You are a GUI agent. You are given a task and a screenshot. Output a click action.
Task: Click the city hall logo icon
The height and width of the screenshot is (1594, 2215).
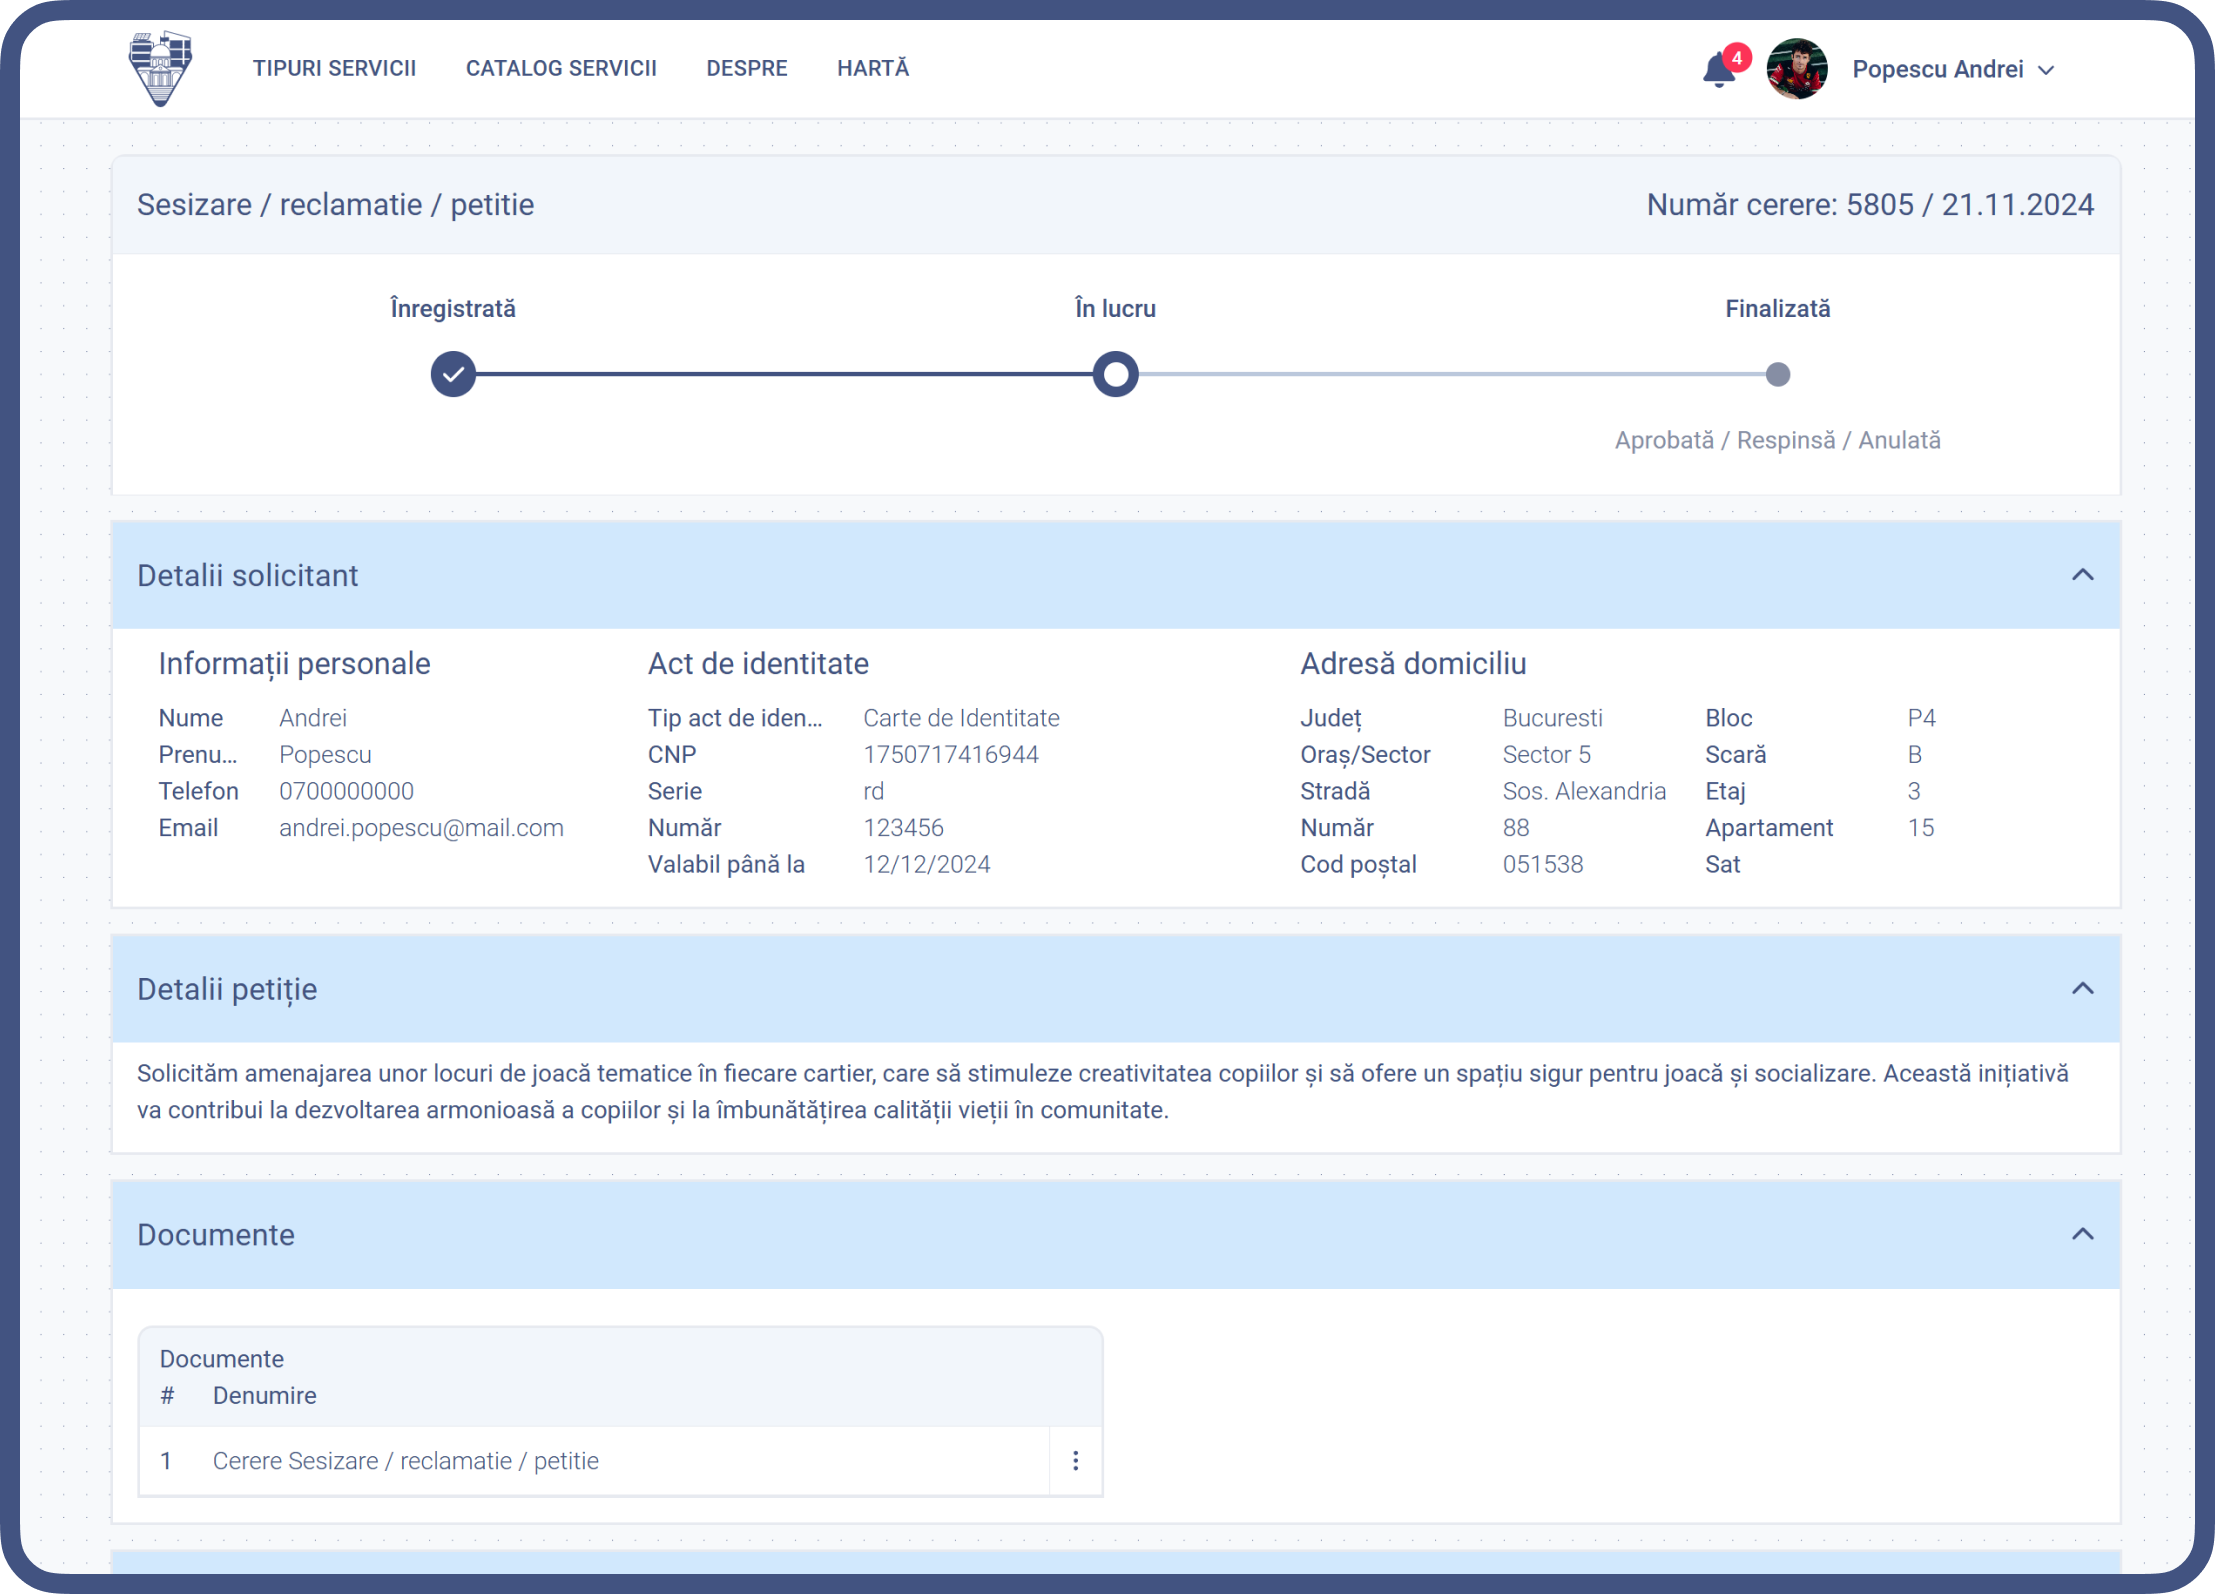click(160, 68)
